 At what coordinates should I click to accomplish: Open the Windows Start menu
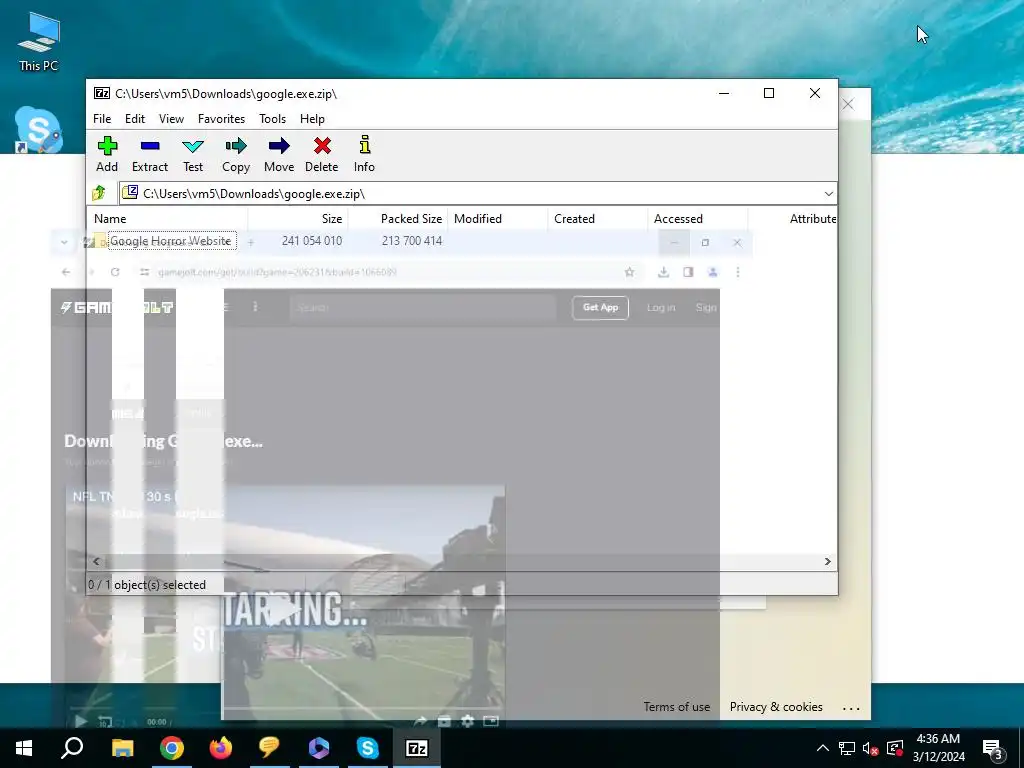coord(24,748)
